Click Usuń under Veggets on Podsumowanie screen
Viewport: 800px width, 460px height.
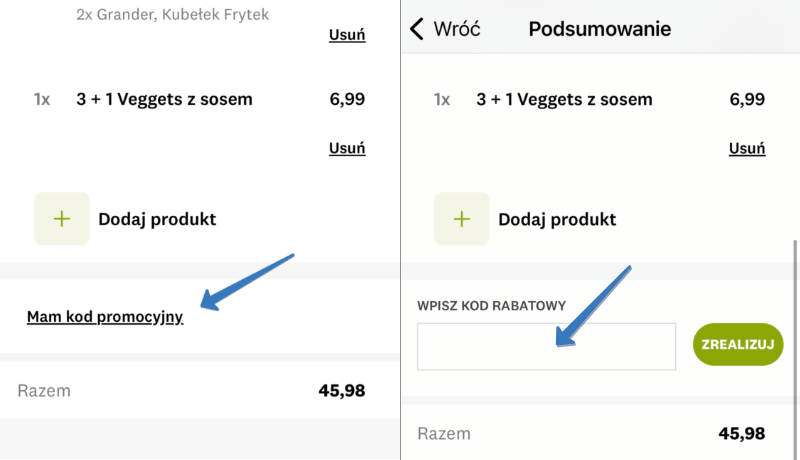coord(747,148)
